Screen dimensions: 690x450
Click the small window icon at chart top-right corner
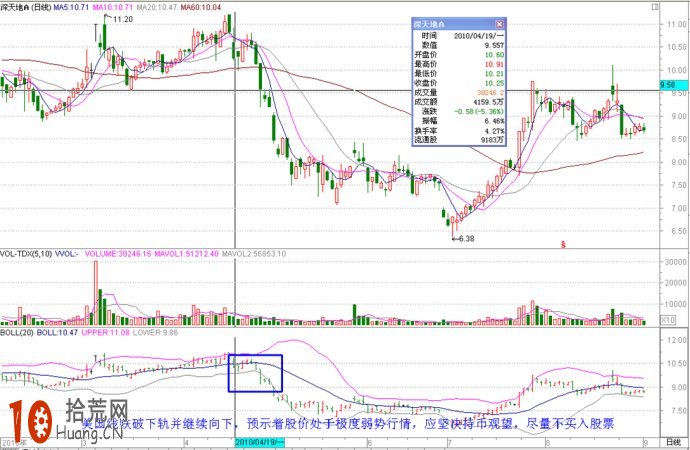pyautogui.click(x=655, y=7)
